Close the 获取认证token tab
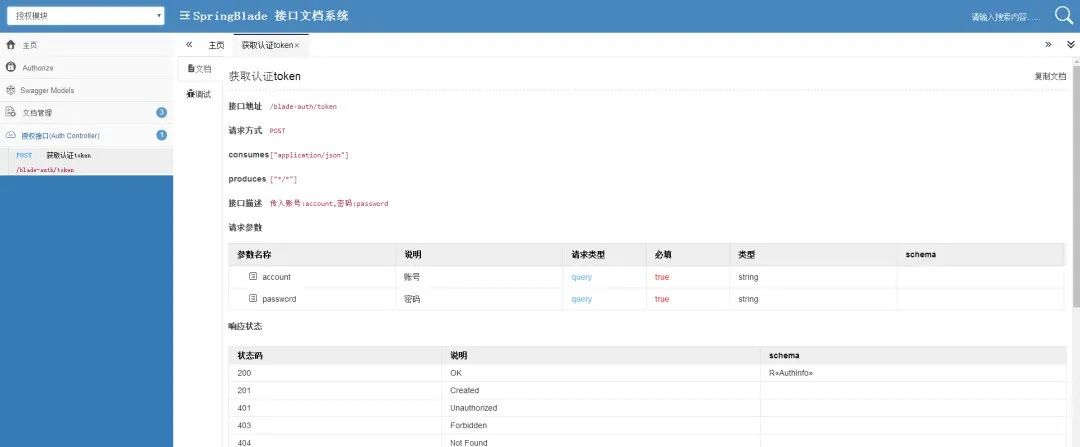Image resolution: width=1080 pixels, height=447 pixels. (x=297, y=45)
